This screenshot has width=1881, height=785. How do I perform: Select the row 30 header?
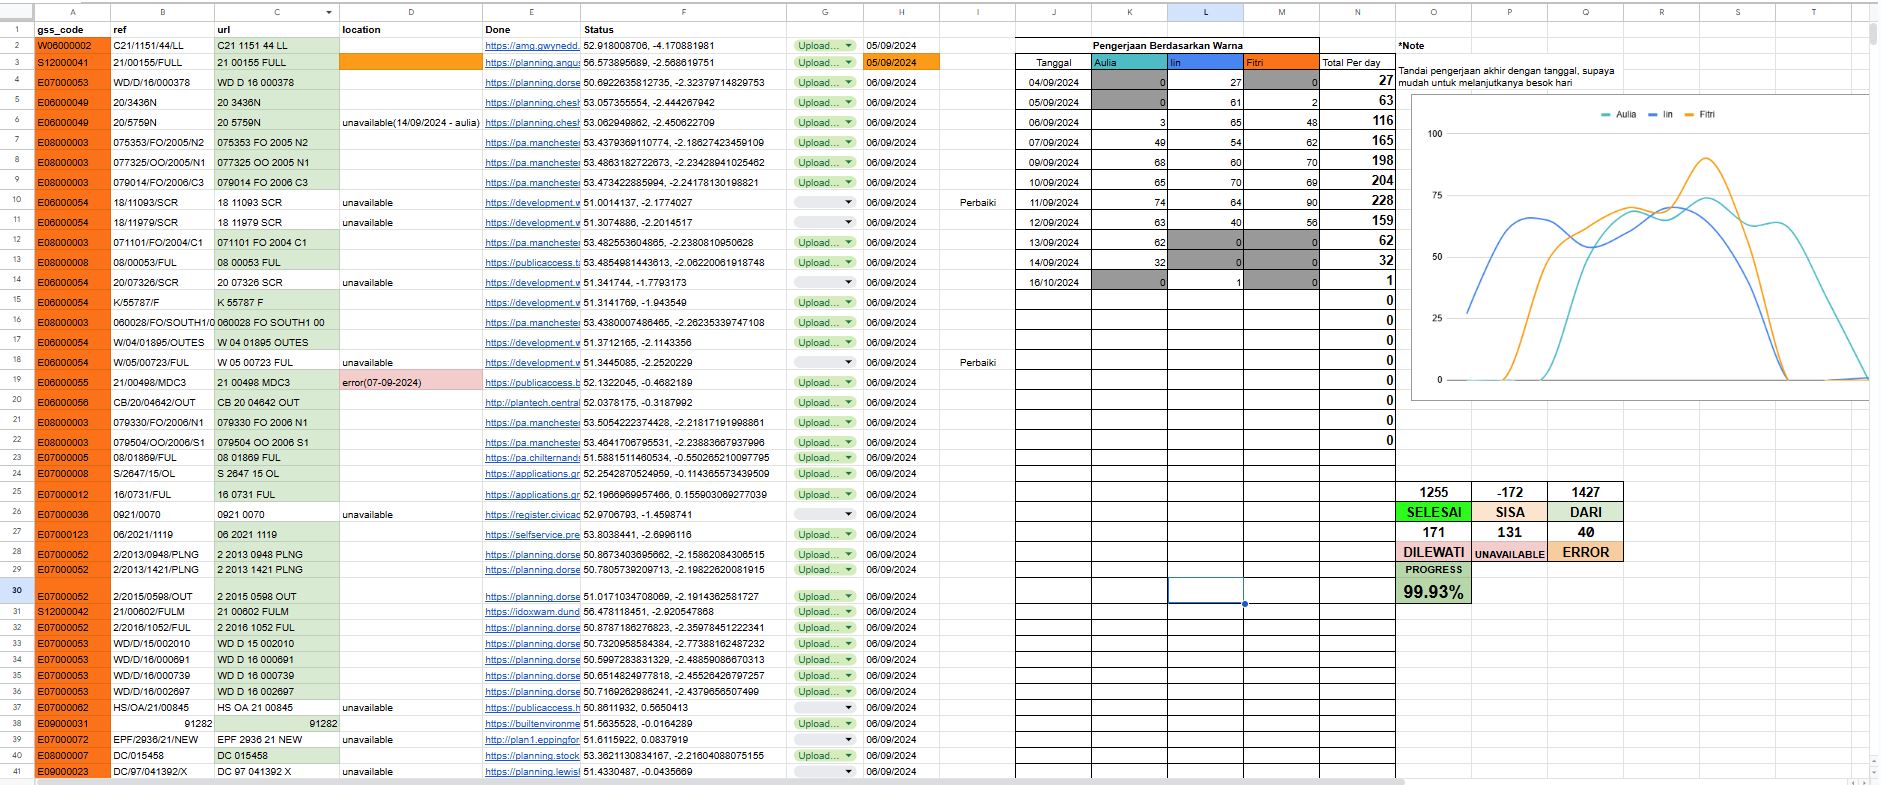coord(17,590)
